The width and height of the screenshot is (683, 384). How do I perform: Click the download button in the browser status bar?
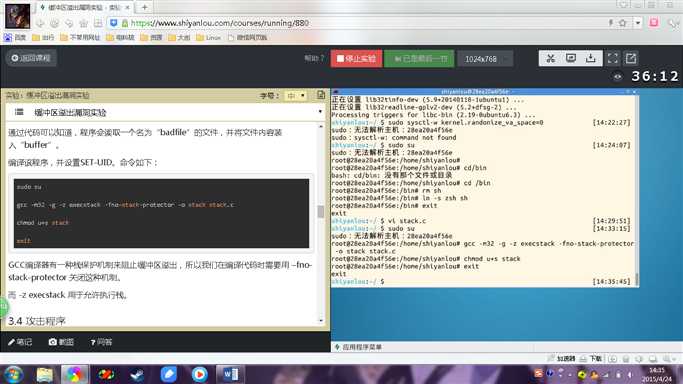click(x=591, y=359)
